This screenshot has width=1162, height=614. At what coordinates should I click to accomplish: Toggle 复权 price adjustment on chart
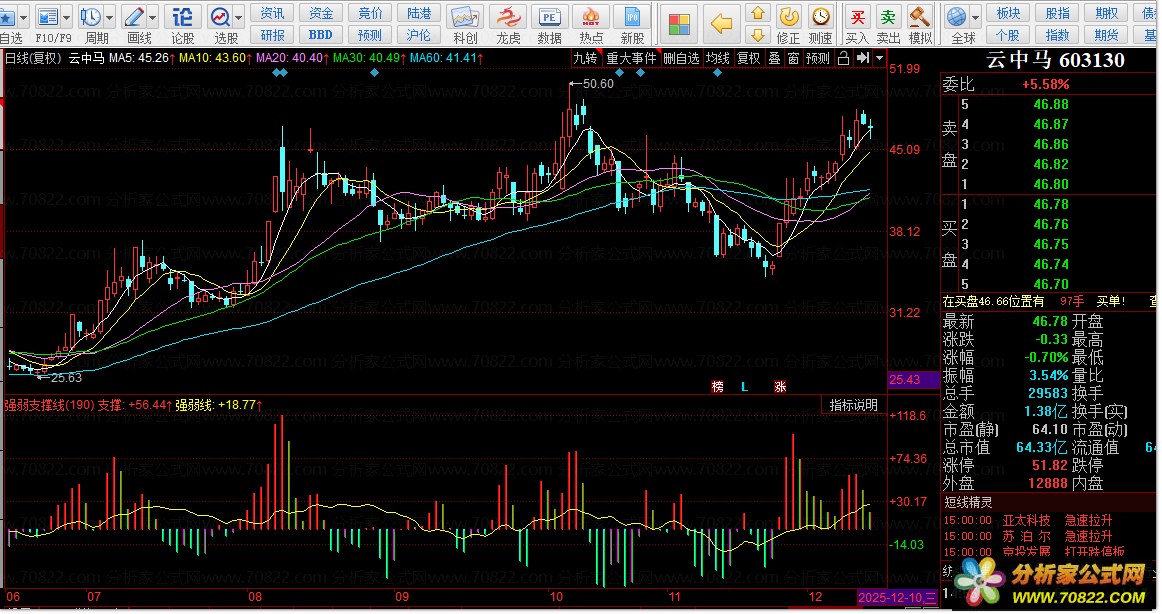click(748, 58)
